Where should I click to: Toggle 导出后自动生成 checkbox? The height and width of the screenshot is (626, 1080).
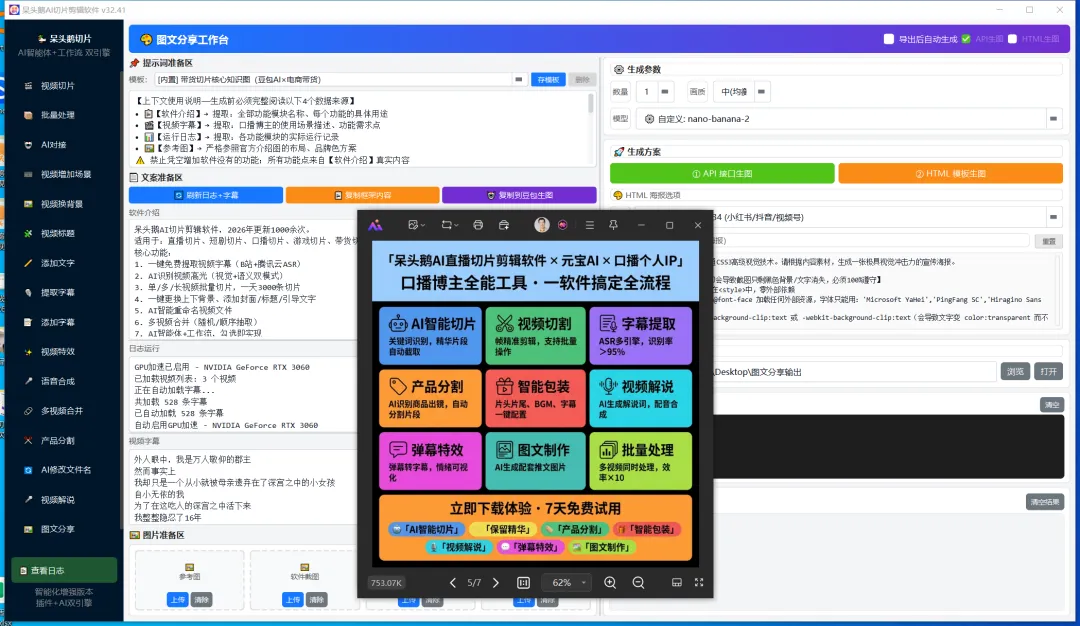click(x=889, y=39)
